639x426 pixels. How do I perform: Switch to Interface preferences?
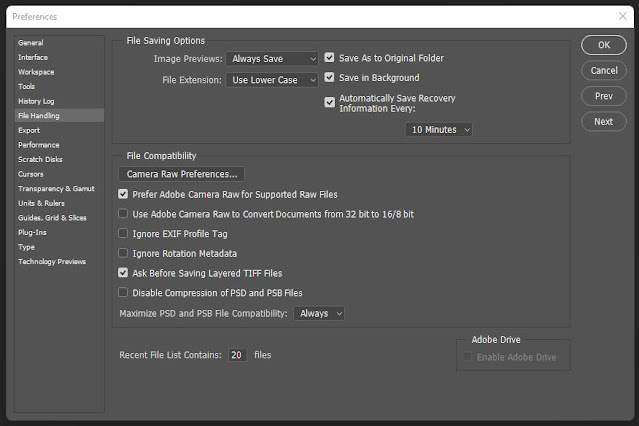coord(33,57)
